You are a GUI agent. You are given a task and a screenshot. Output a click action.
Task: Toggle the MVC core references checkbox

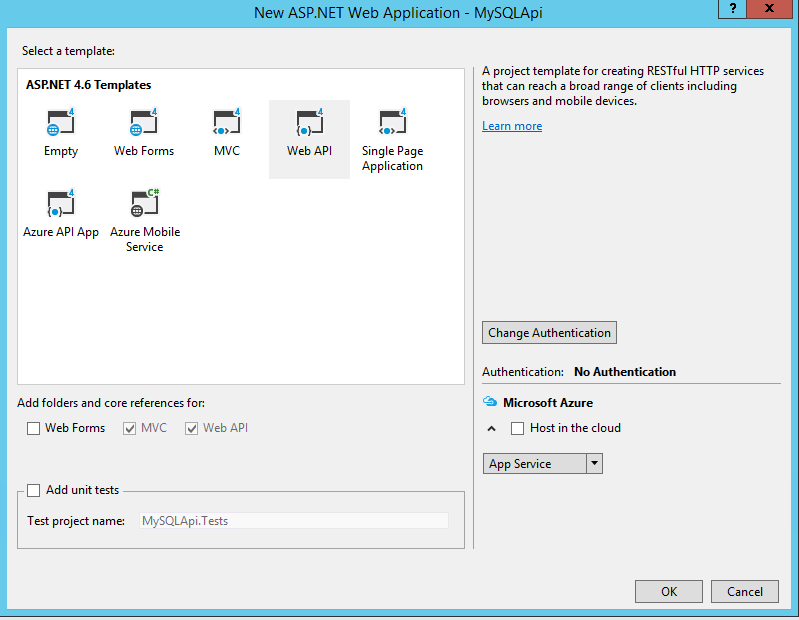[129, 428]
